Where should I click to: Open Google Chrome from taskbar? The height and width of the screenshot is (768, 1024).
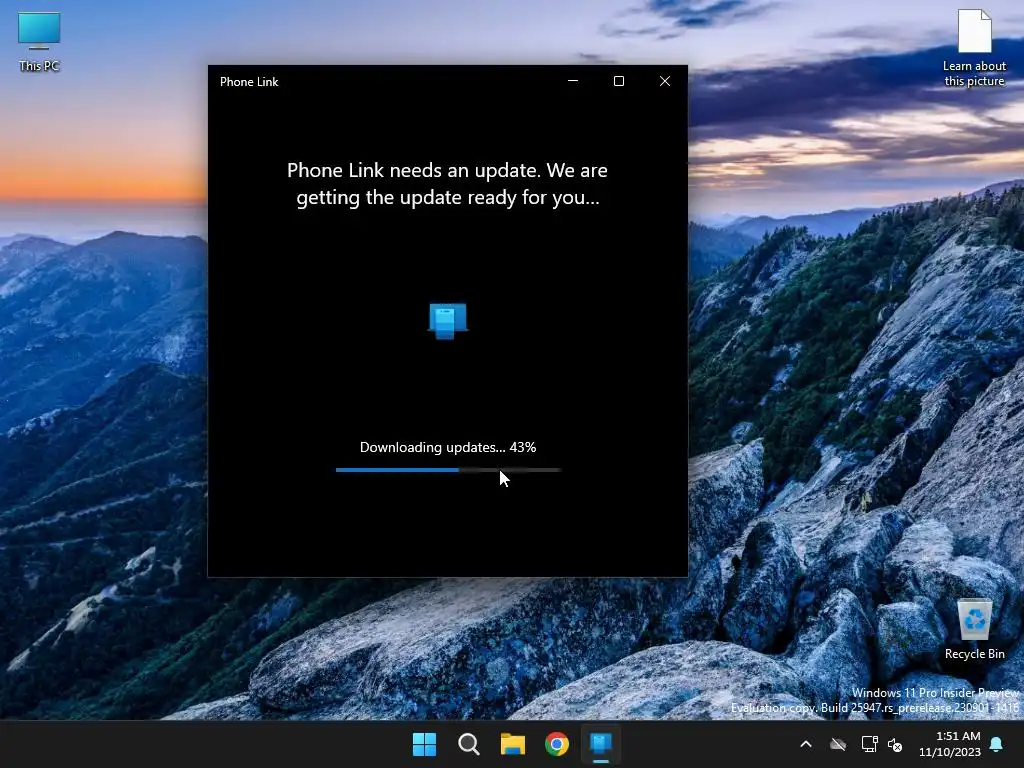[557, 744]
